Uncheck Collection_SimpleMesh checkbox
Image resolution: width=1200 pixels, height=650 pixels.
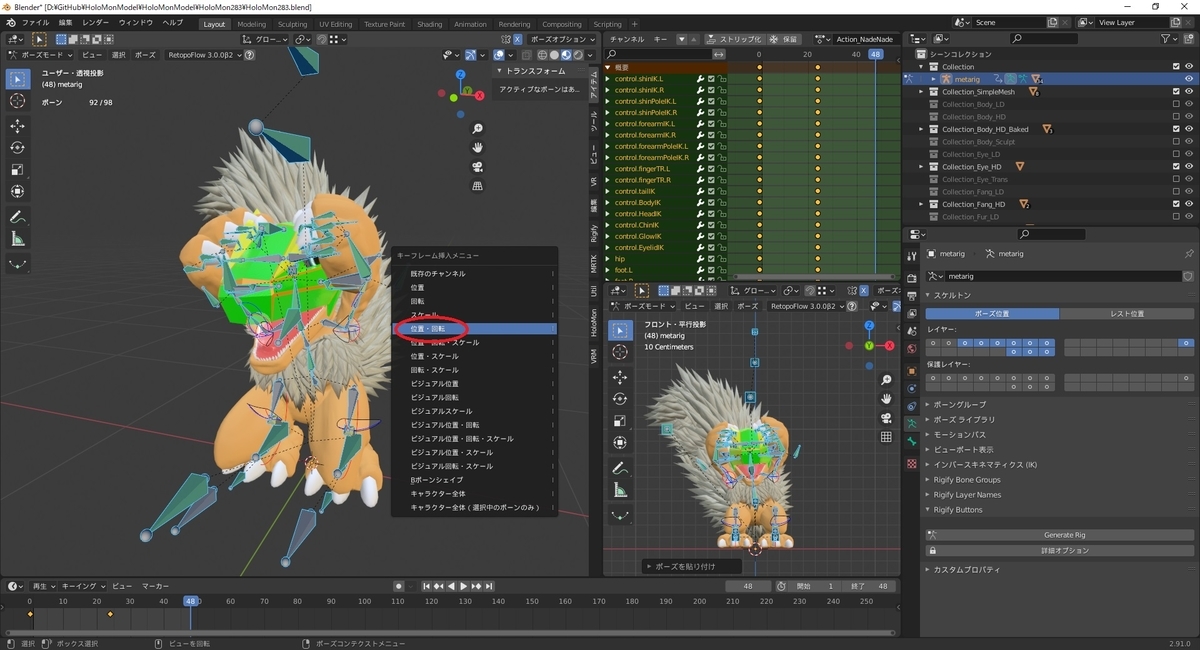[x=1176, y=92]
